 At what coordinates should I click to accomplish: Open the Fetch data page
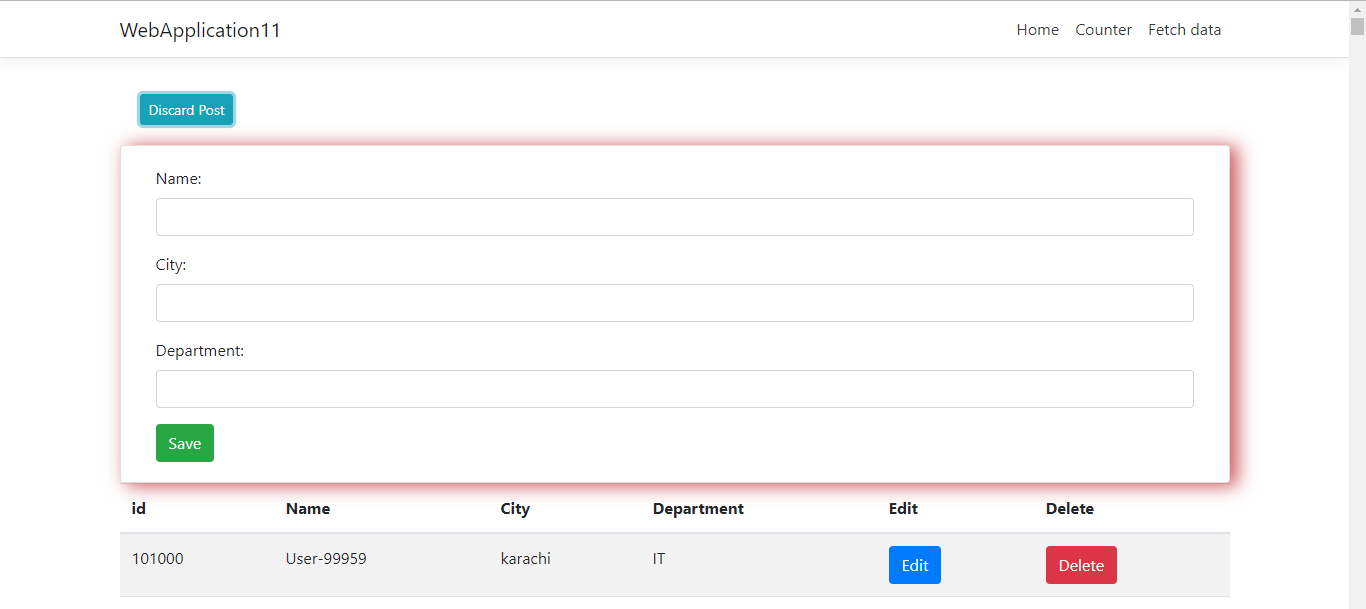coord(1184,29)
